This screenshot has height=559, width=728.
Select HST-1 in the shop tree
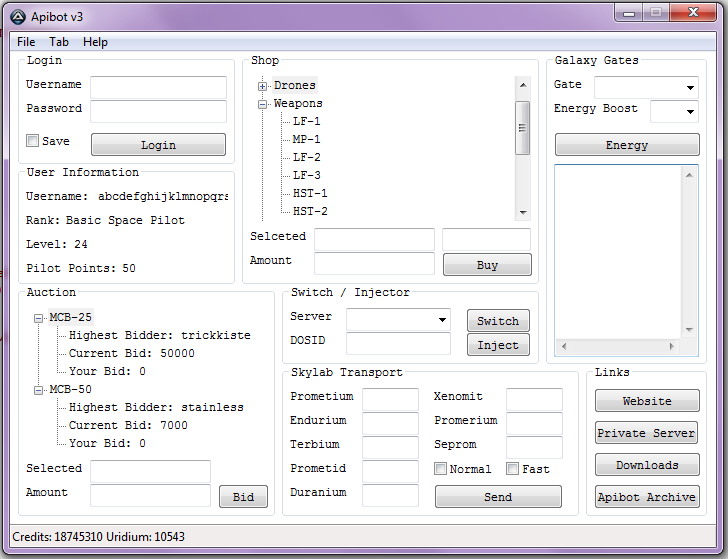pyautogui.click(x=310, y=193)
